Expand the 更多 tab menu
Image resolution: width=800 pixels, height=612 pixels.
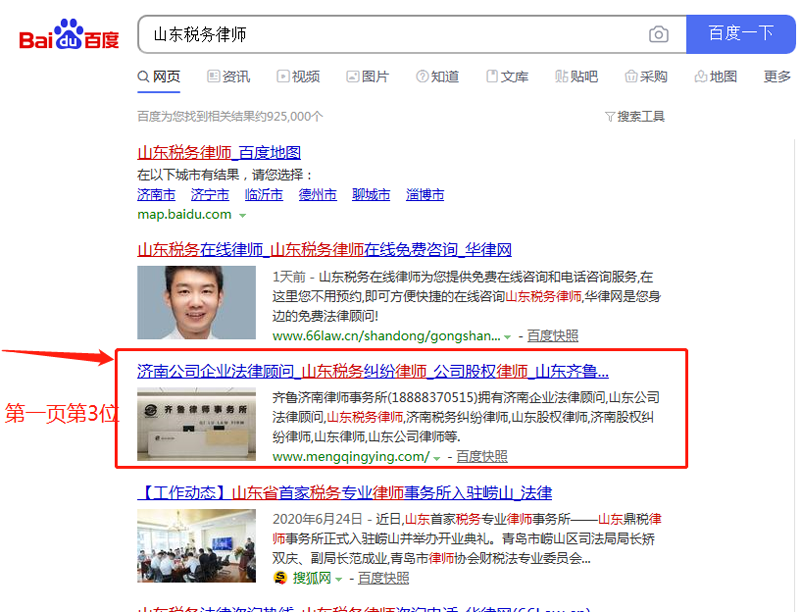coord(777,77)
